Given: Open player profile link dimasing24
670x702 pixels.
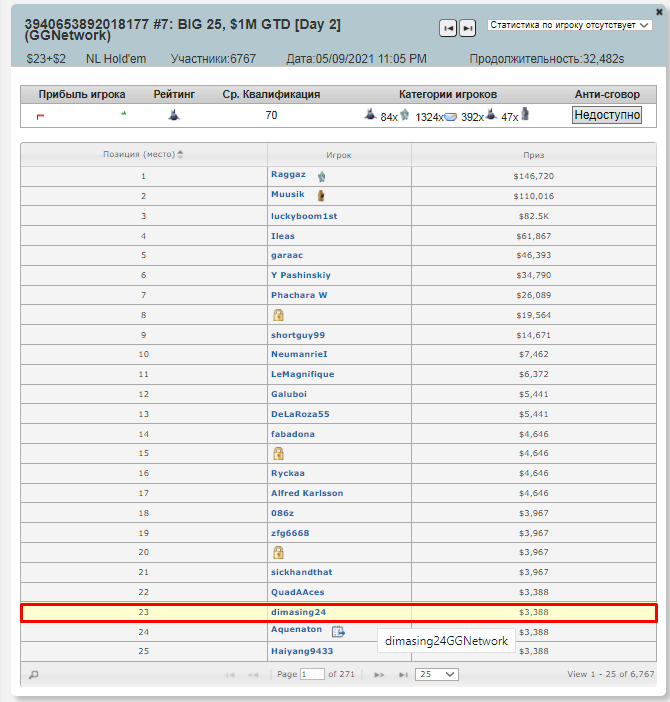Looking at the screenshot, I should click(298, 612).
